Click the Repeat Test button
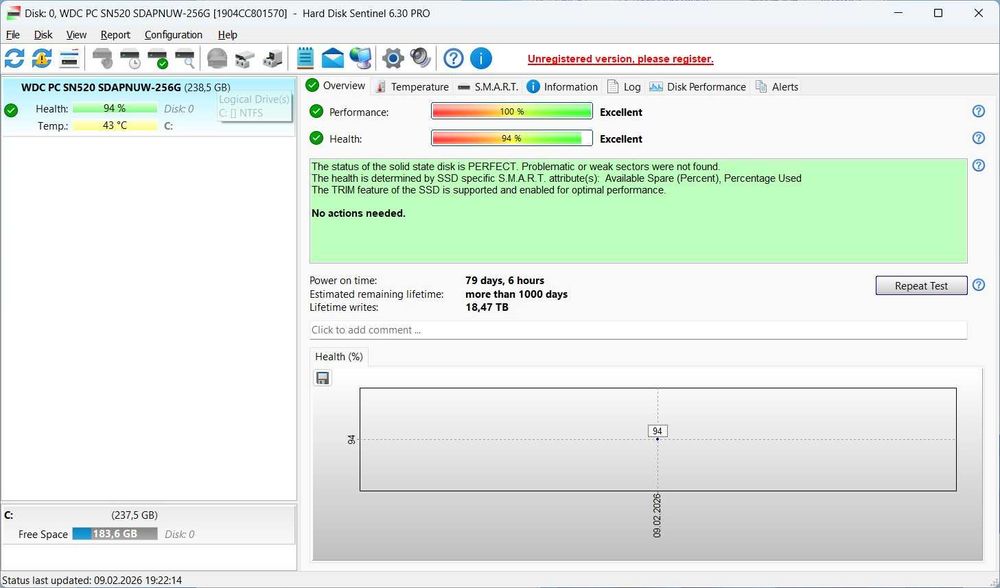This screenshot has height=588, width=1000. pyautogui.click(x=921, y=286)
